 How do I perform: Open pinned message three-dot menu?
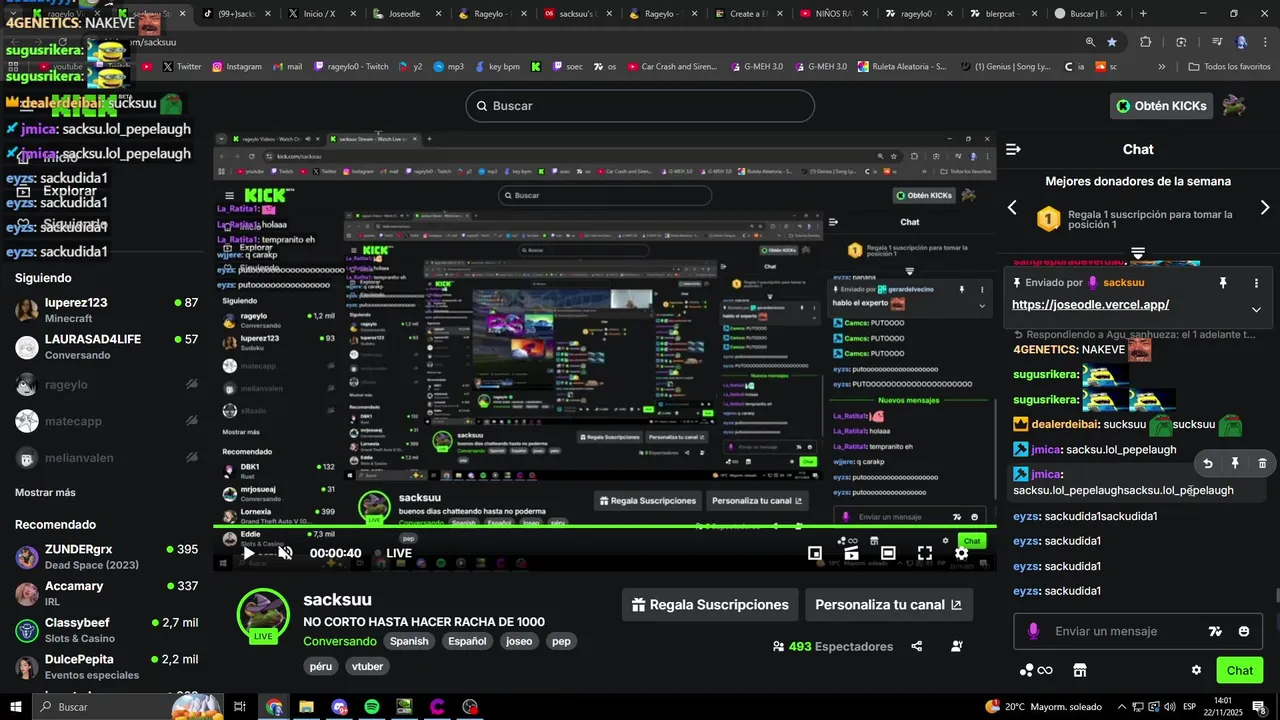1257,283
